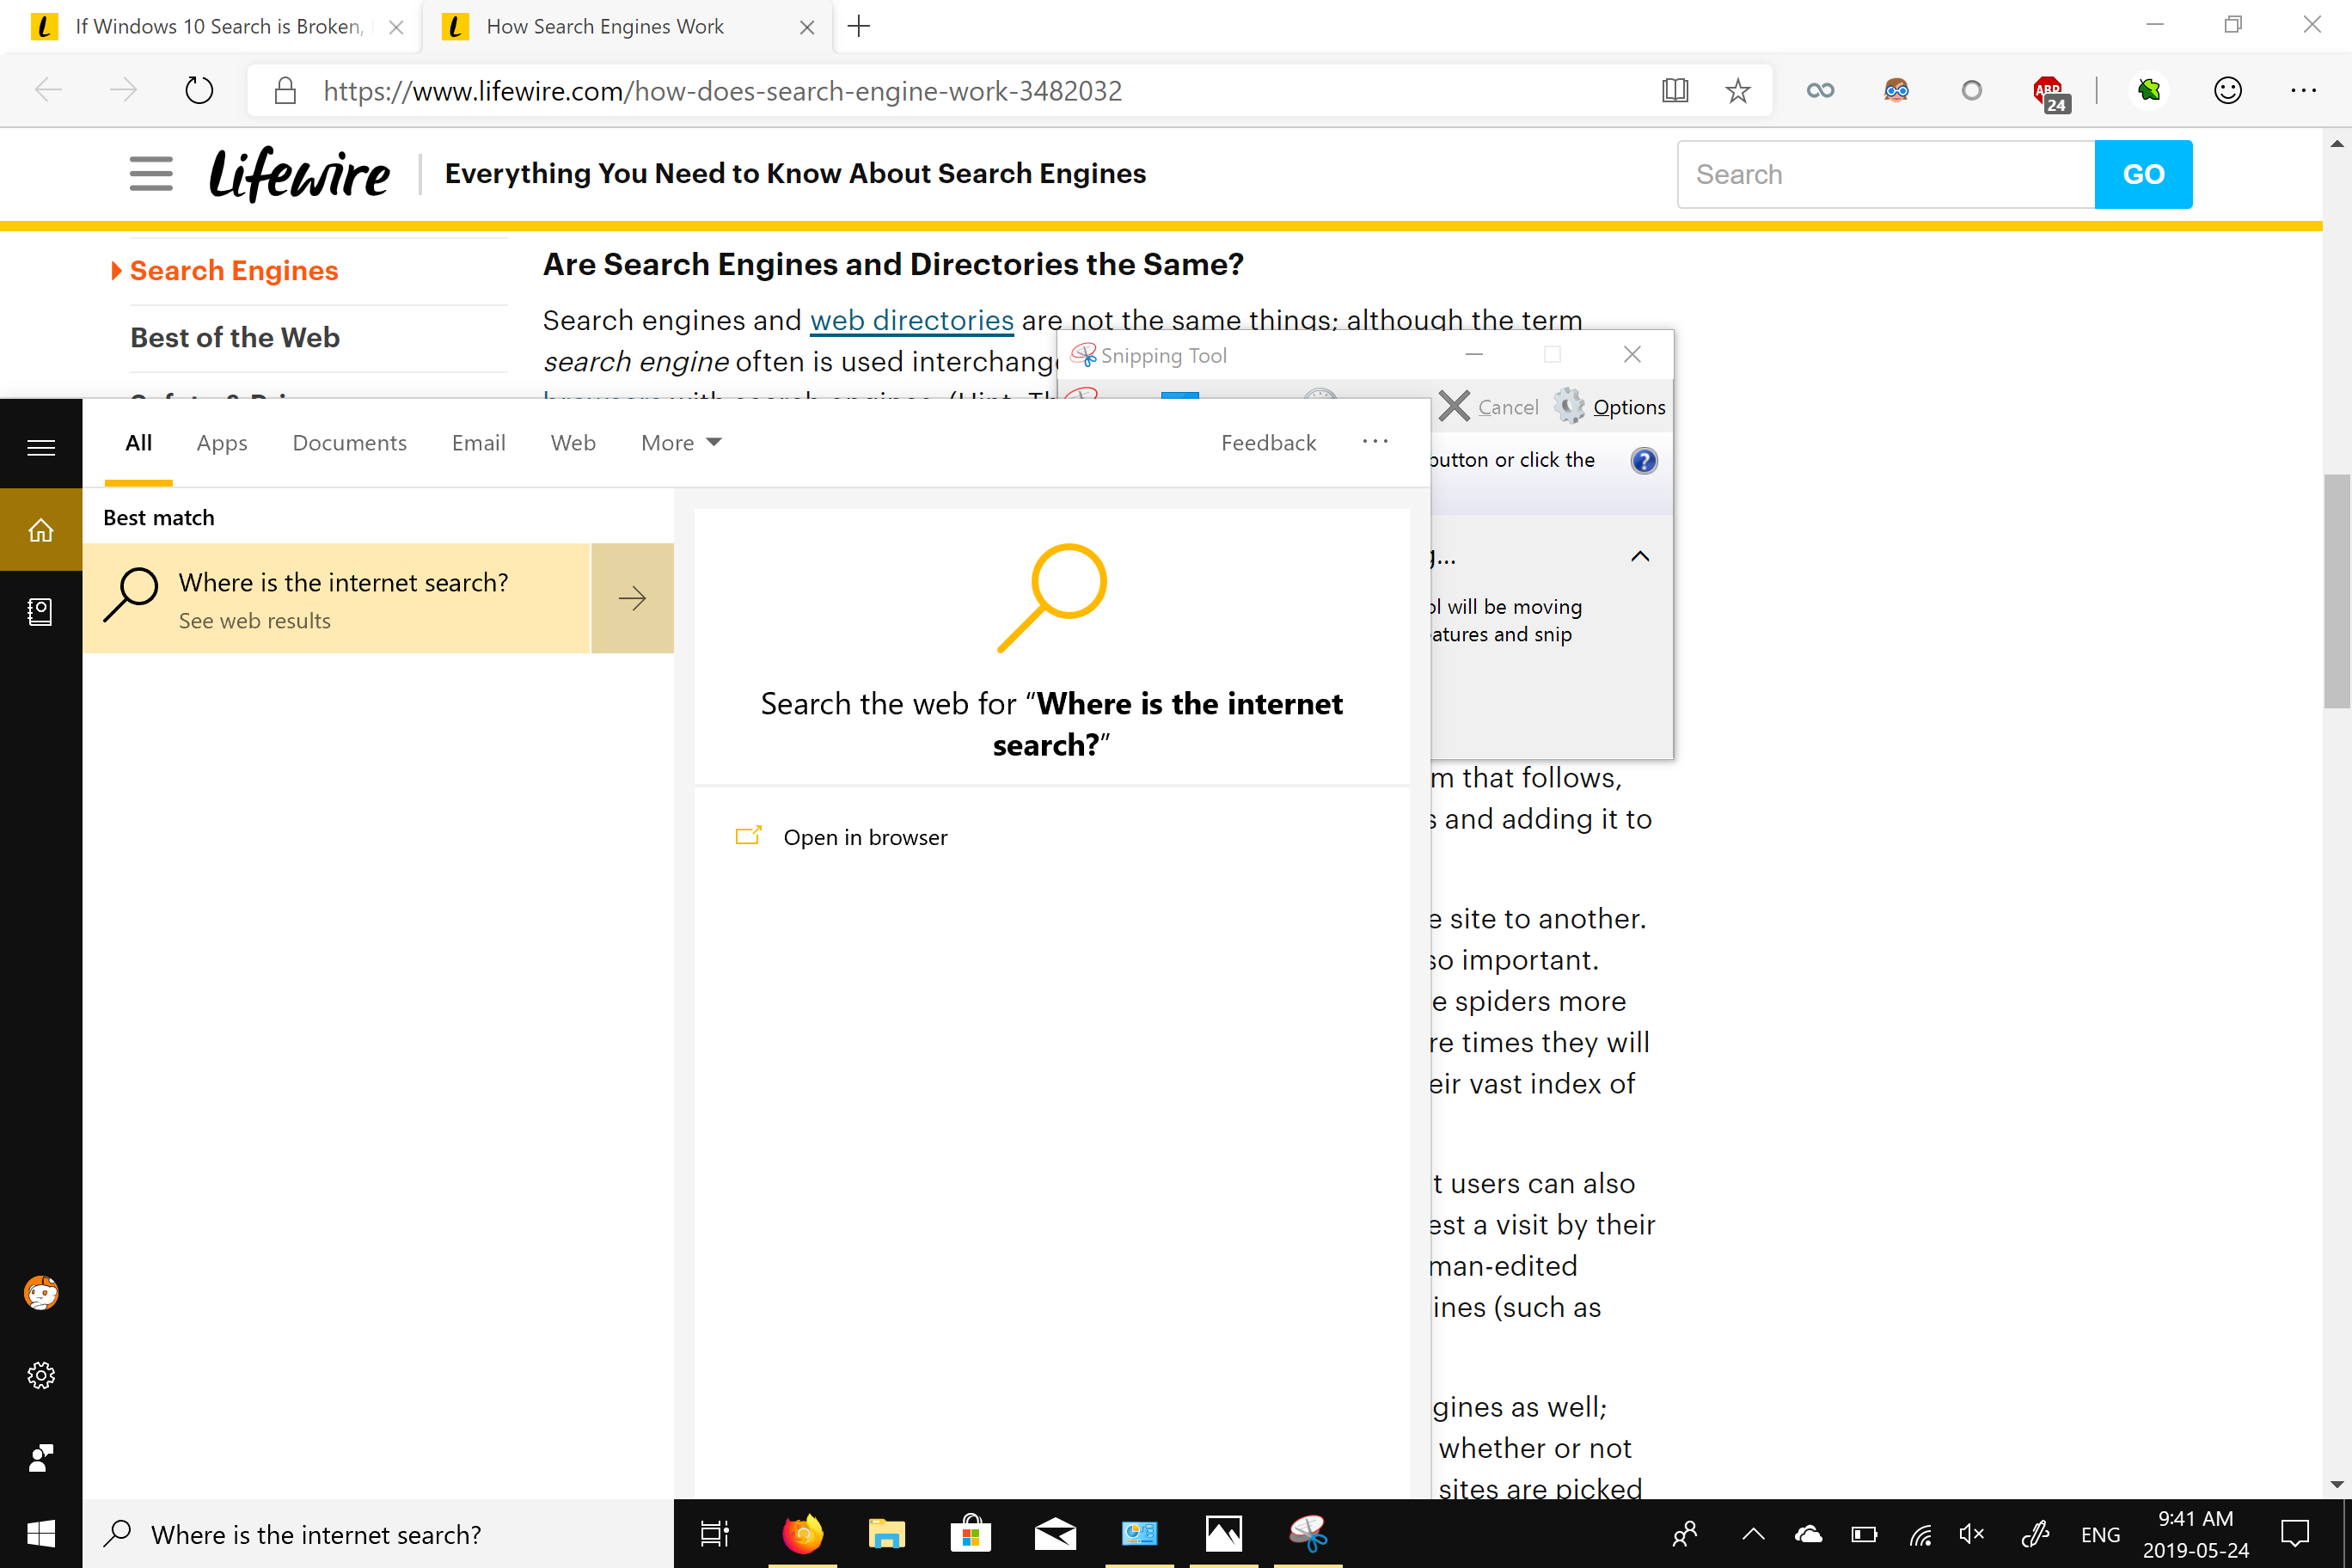Image resolution: width=2352 pixels, height=1568 pixels.
Task: Switch to the Documents search tab
Action: [349, 443]
